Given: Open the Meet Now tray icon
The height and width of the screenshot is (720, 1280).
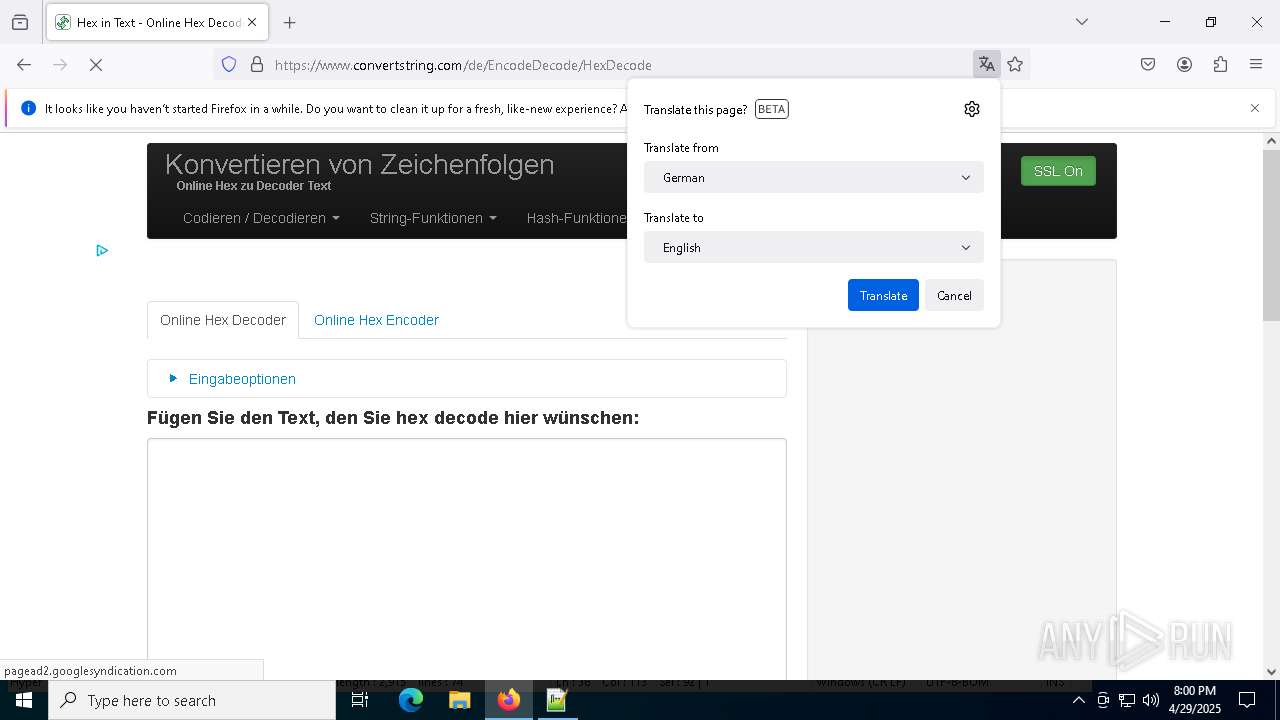Looking at the screenshot, I should point(1102,700).
